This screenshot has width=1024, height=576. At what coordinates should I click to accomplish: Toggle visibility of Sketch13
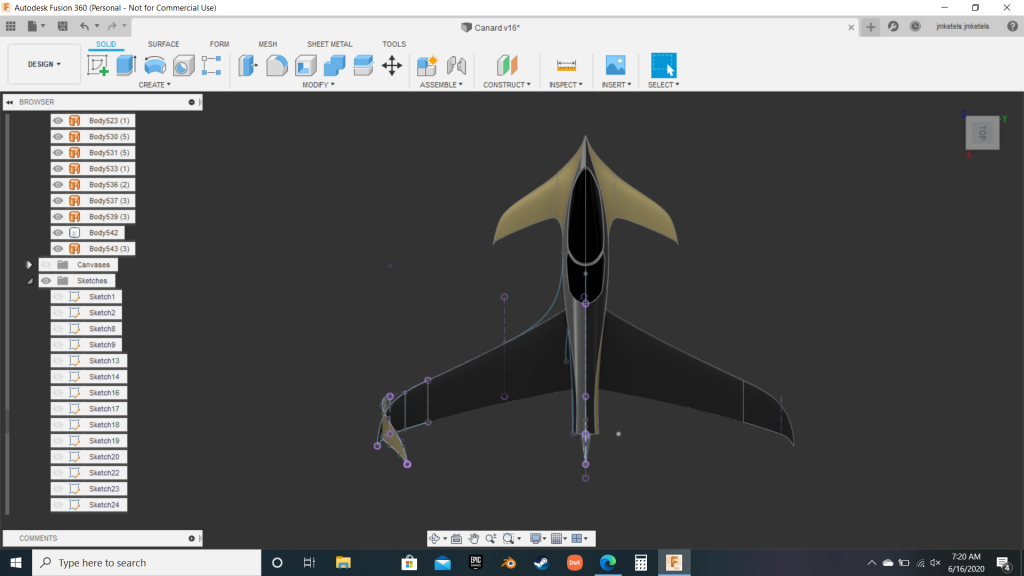[x=58, y=360]
